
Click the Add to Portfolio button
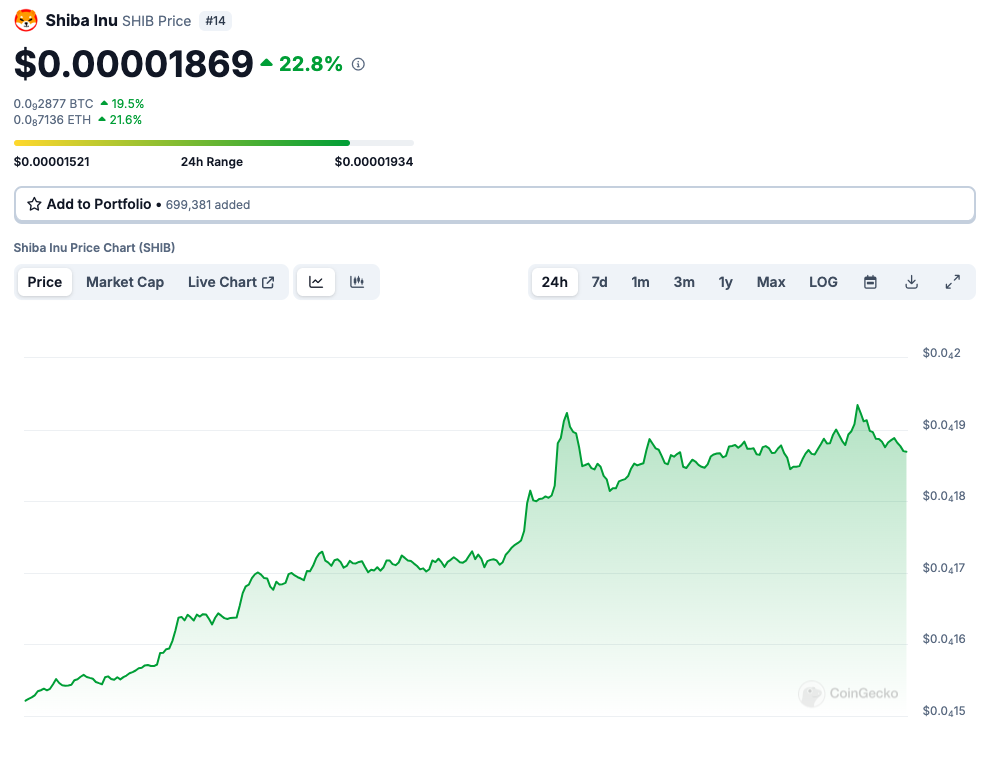tap(495, 205)
